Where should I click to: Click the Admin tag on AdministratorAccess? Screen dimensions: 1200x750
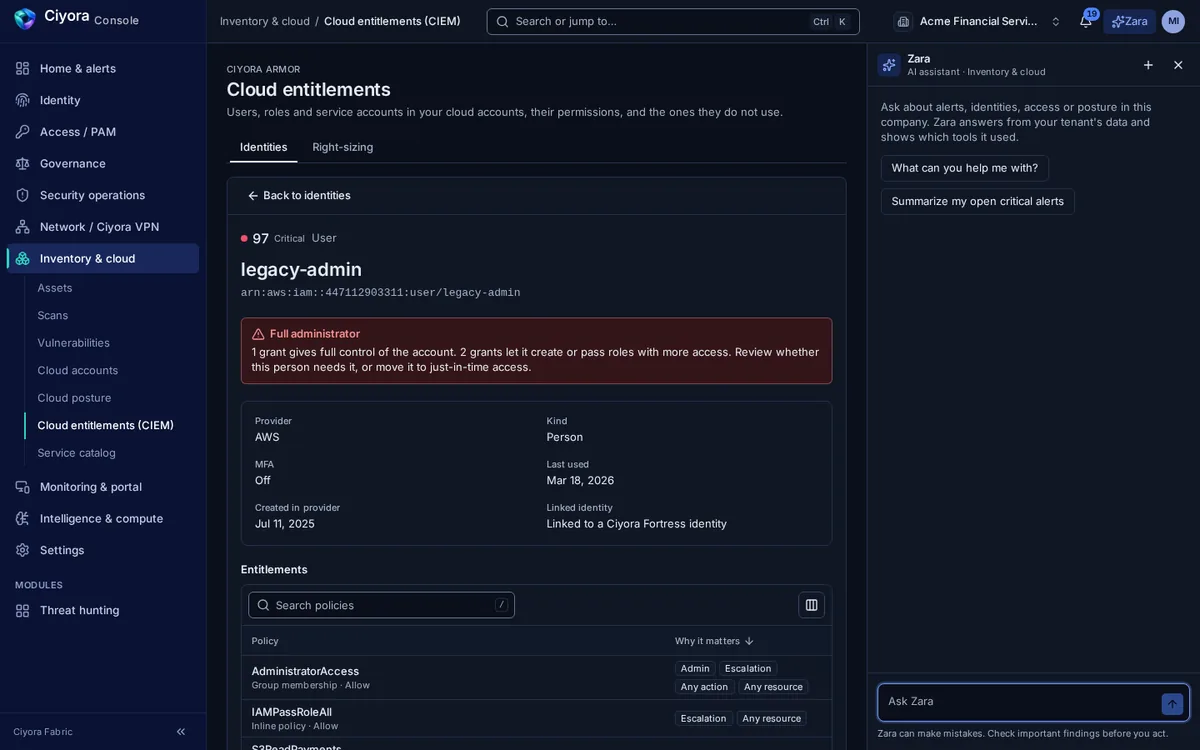695,669
